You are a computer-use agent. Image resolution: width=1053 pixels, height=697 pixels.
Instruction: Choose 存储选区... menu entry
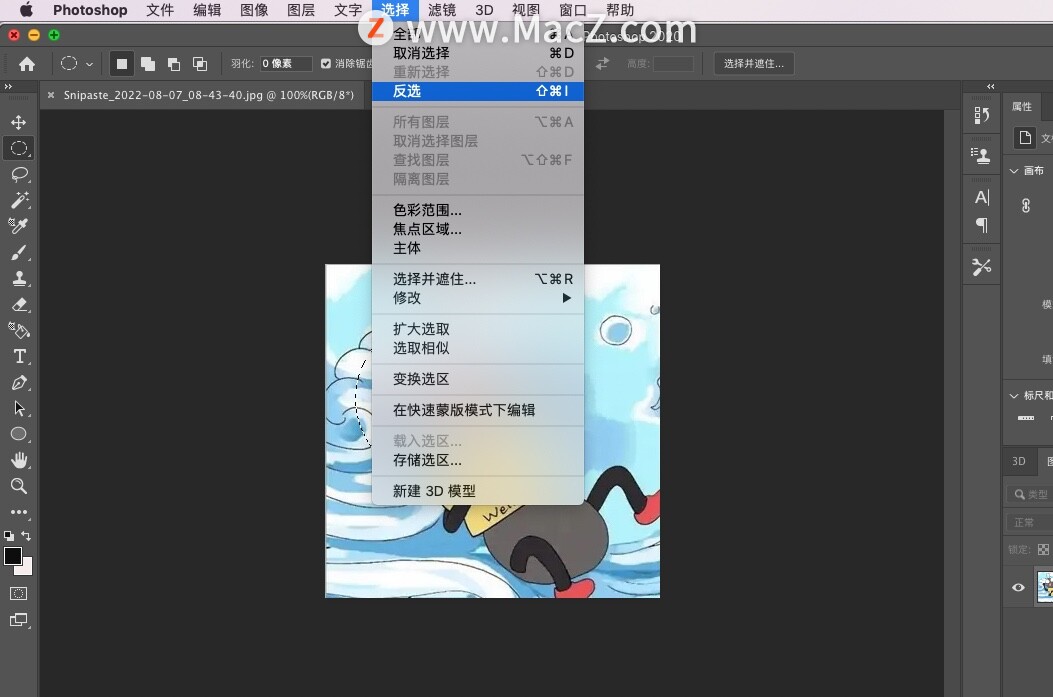[478, 461]
